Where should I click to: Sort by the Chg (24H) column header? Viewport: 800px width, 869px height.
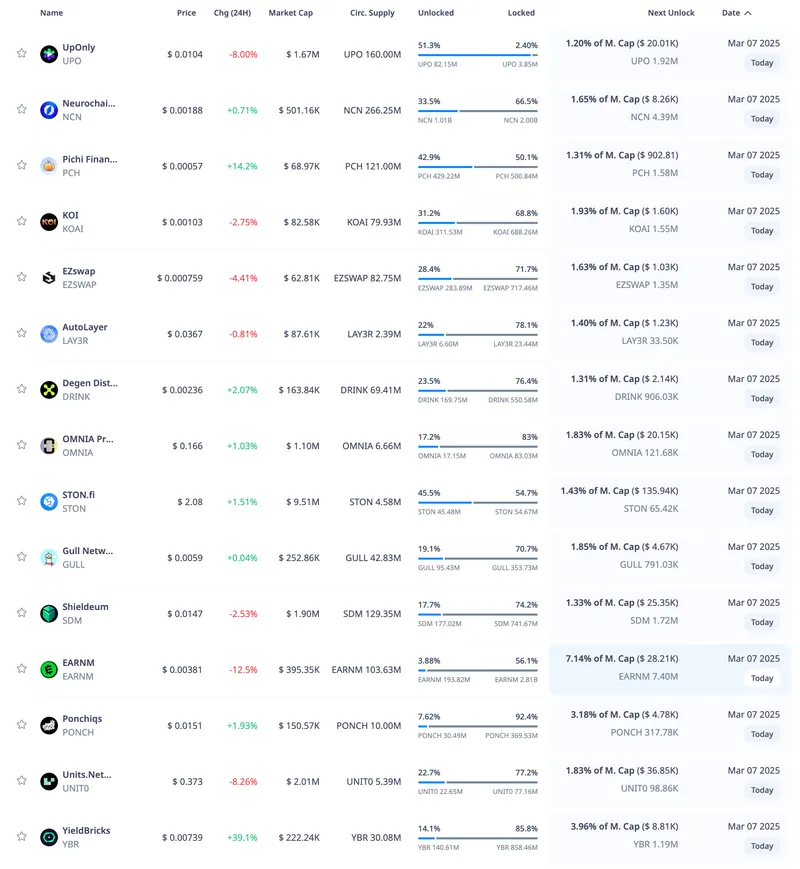[233, 13]
